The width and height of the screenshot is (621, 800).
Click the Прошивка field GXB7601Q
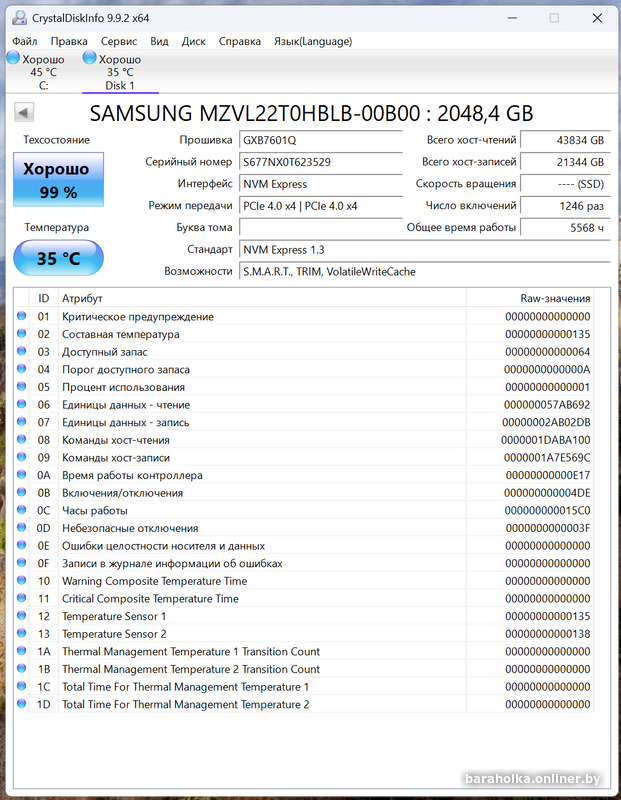[x=320, y=140]
